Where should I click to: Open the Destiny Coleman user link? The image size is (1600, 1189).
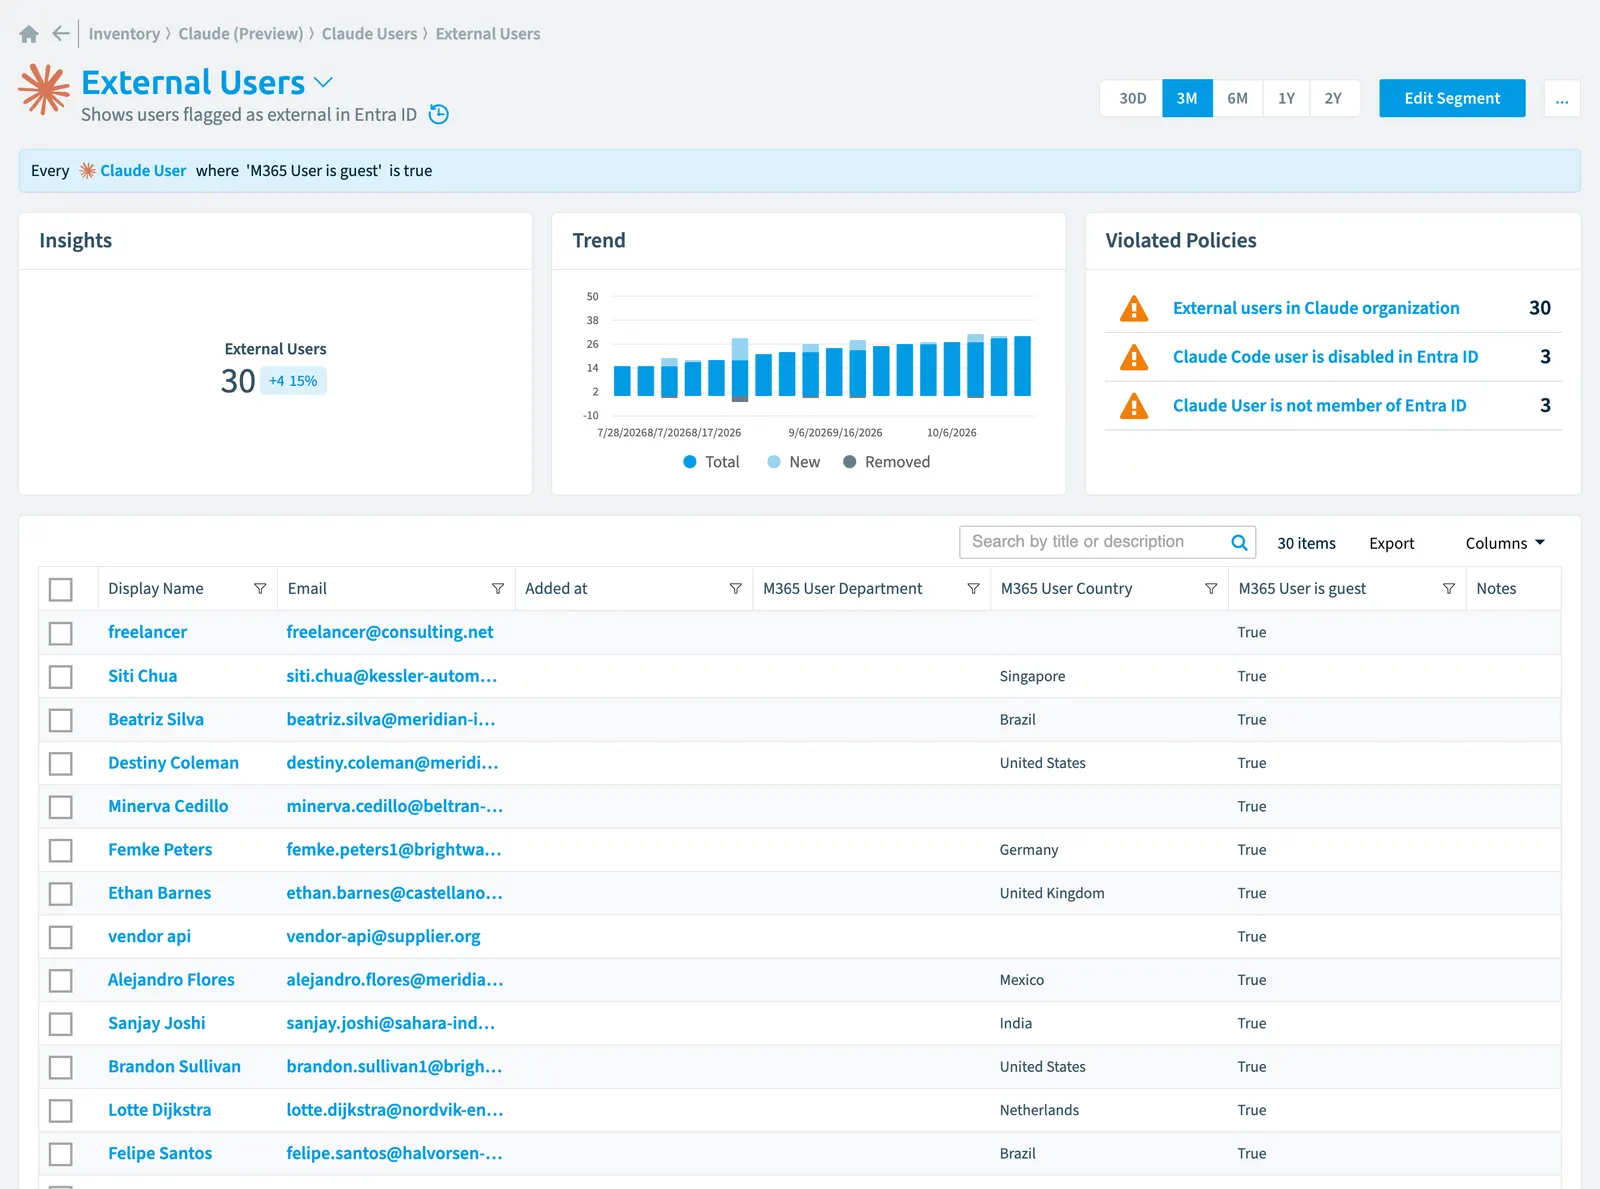point(173,763)
